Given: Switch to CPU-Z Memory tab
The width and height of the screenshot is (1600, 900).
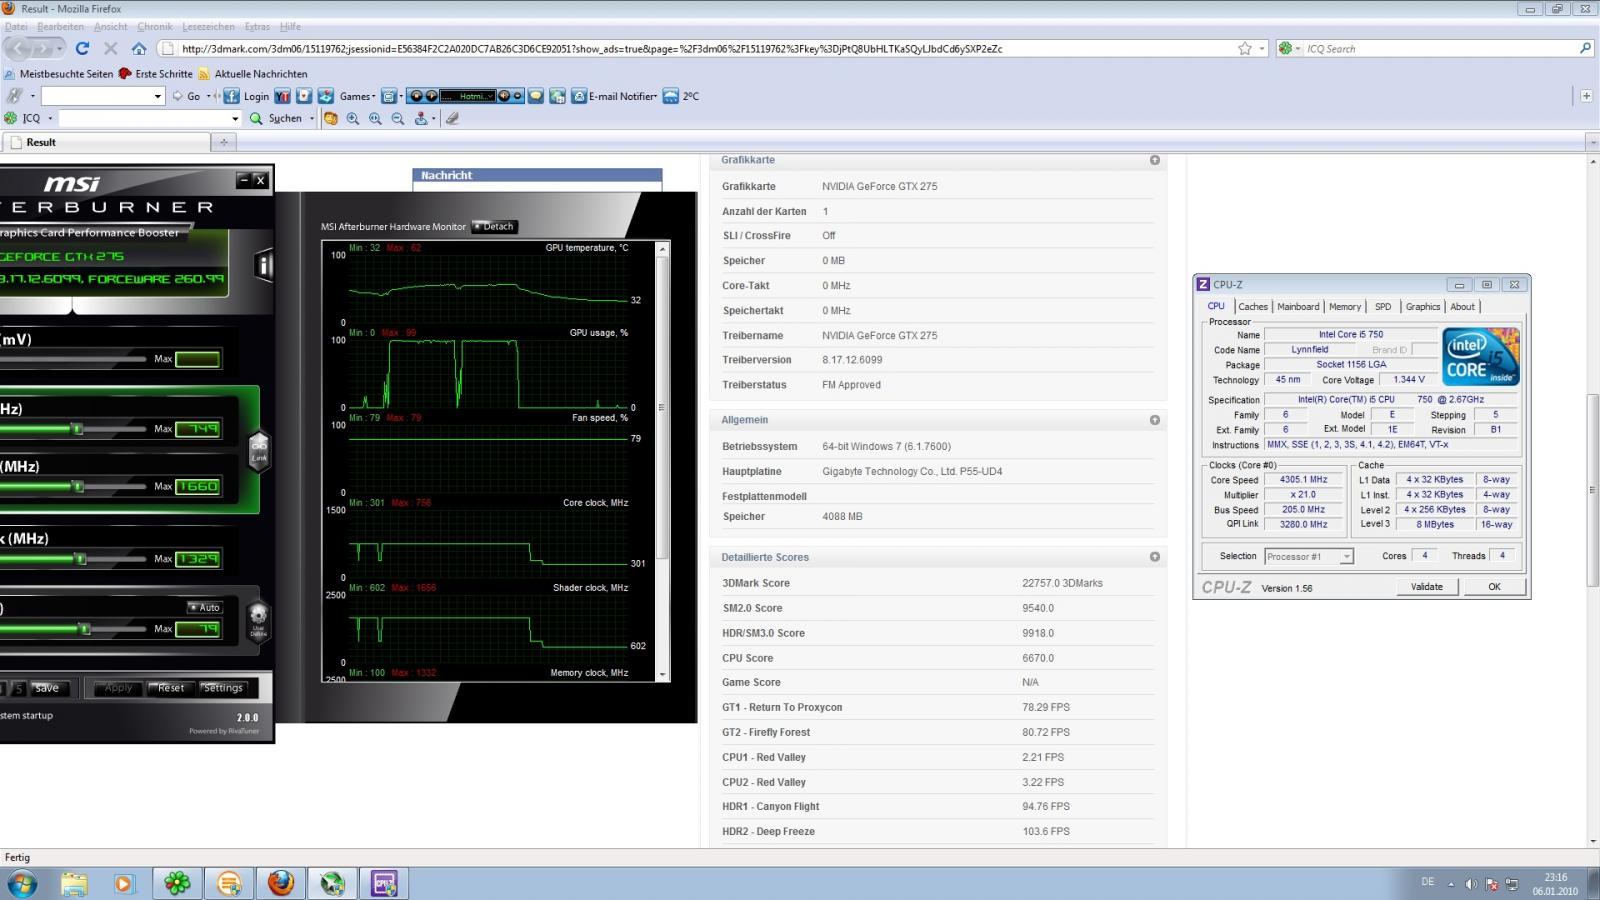Looking at the screenshot, I should pyautogui.click(x=1345, y=307).
